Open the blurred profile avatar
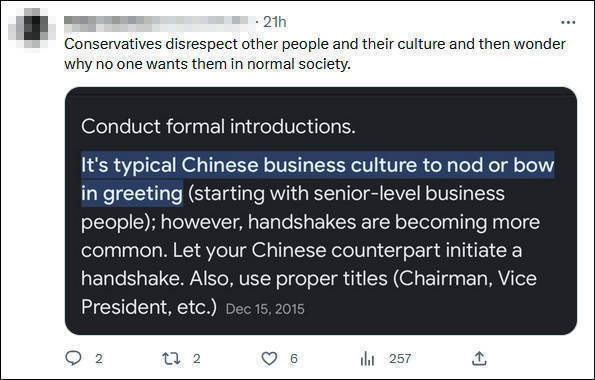 click(x=32, y=27)
